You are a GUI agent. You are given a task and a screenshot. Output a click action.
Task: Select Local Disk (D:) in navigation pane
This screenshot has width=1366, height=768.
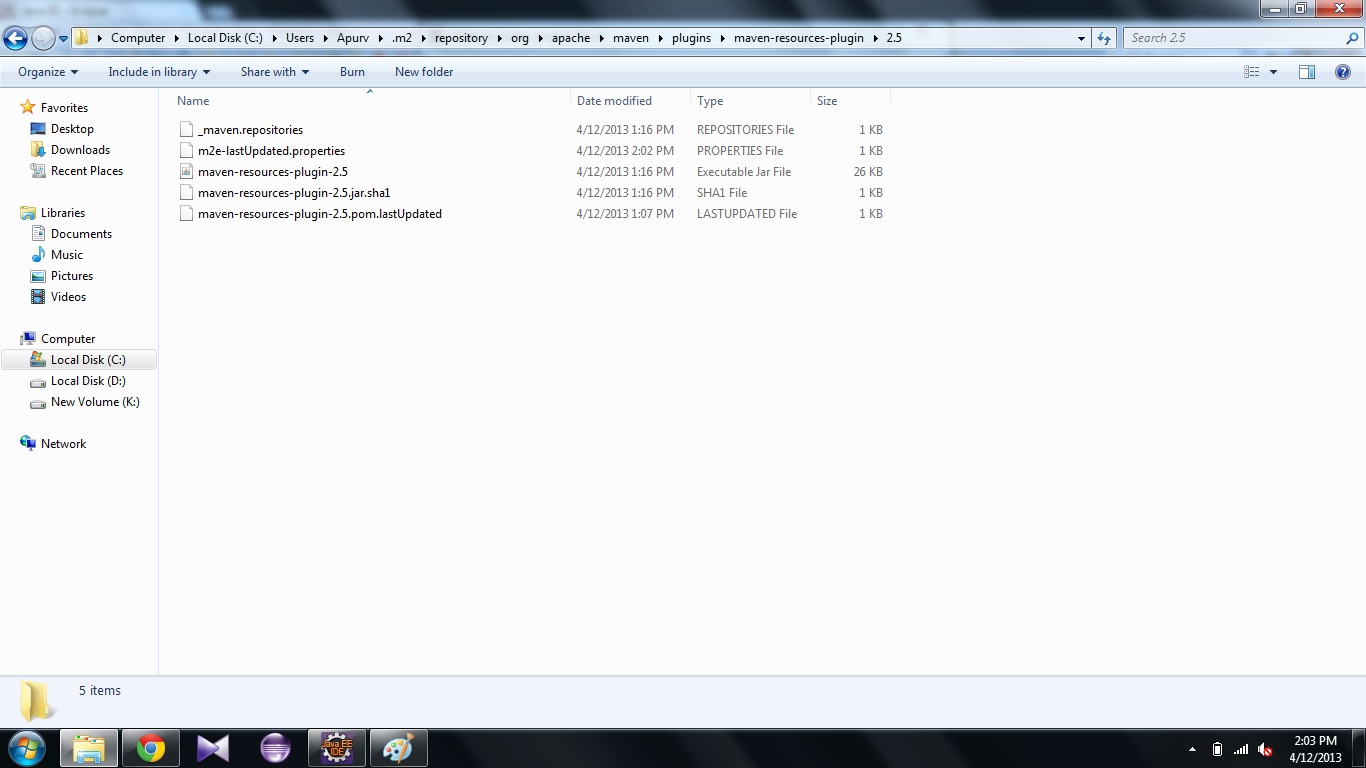(88, 381)
